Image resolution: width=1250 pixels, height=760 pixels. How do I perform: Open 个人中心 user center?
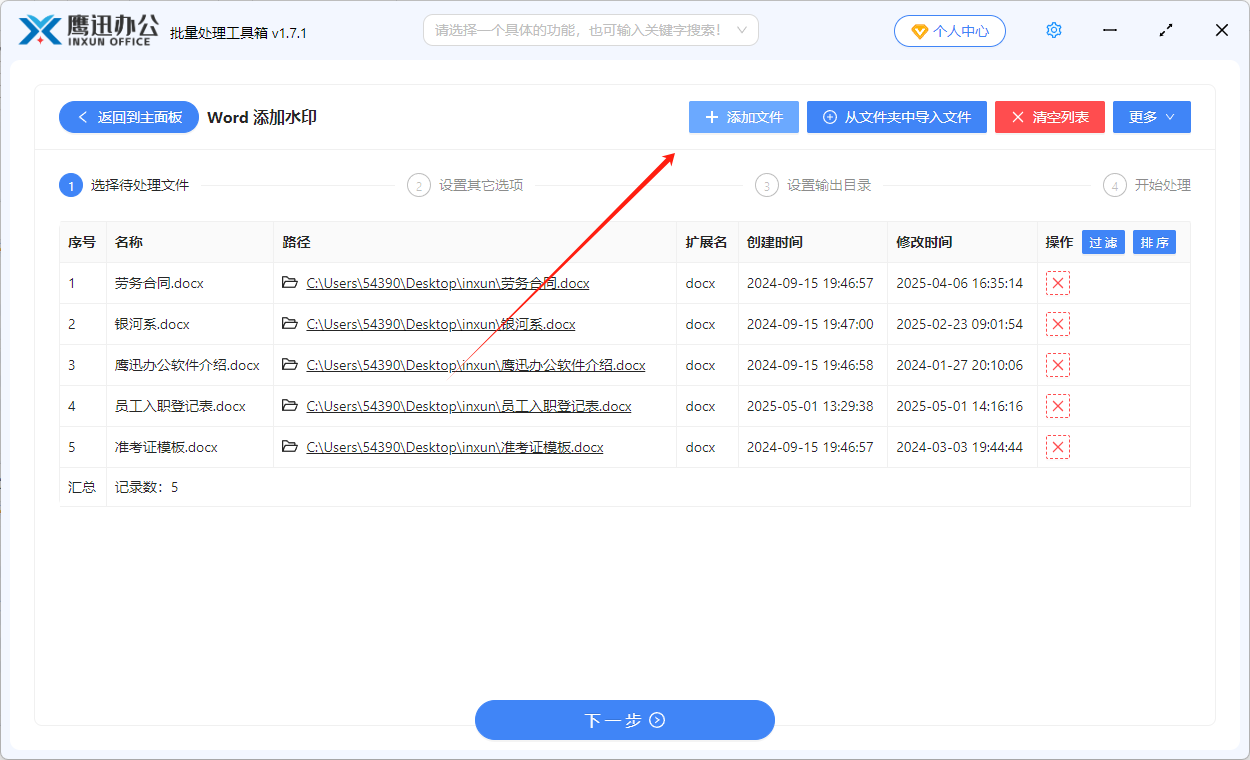click(x=949, y=31)
